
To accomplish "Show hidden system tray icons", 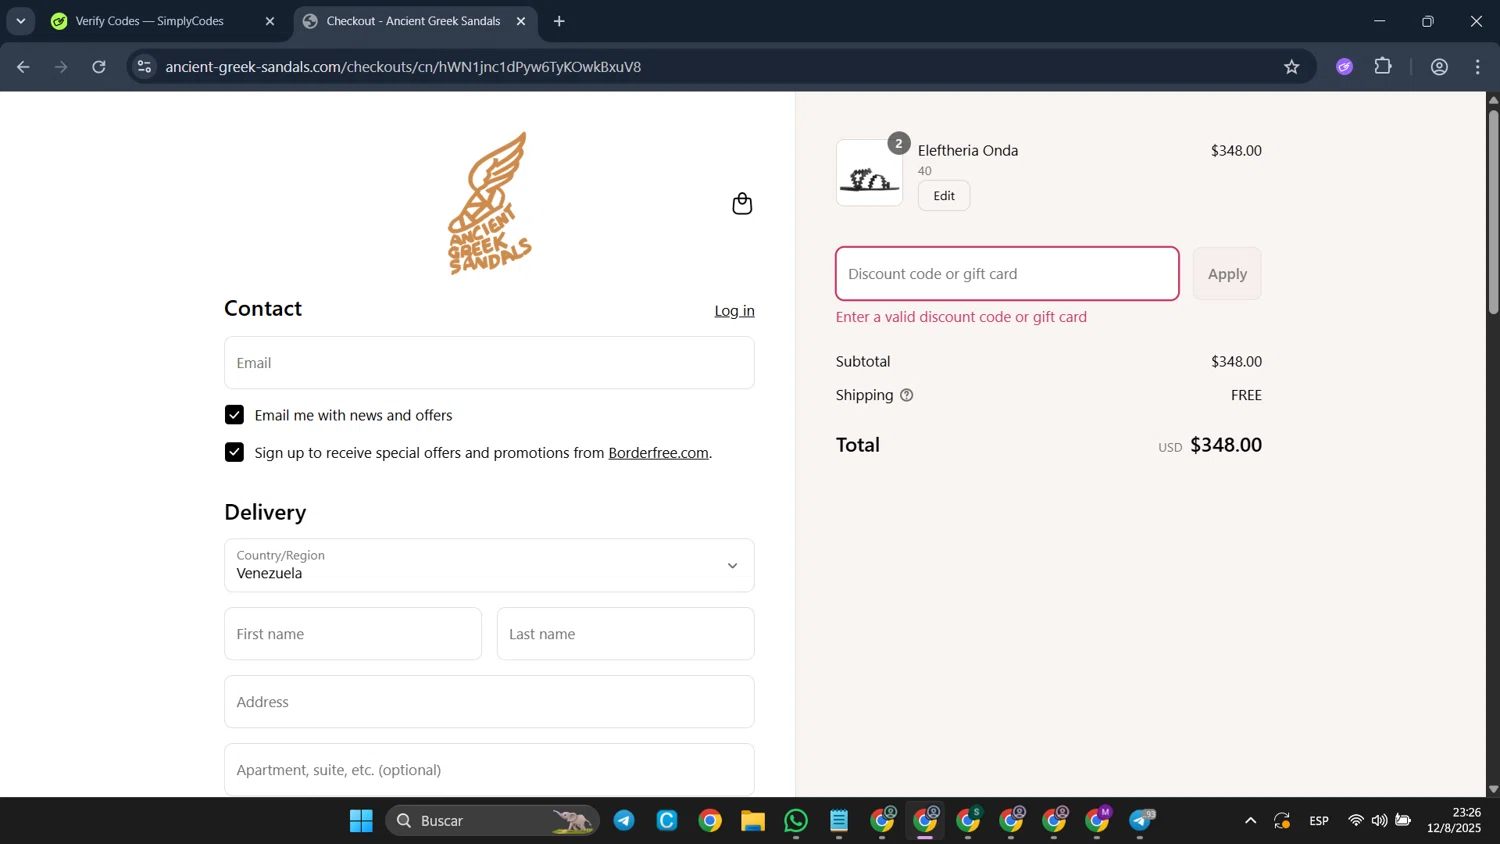I will pyautogui.click(x=1250, y=821).
